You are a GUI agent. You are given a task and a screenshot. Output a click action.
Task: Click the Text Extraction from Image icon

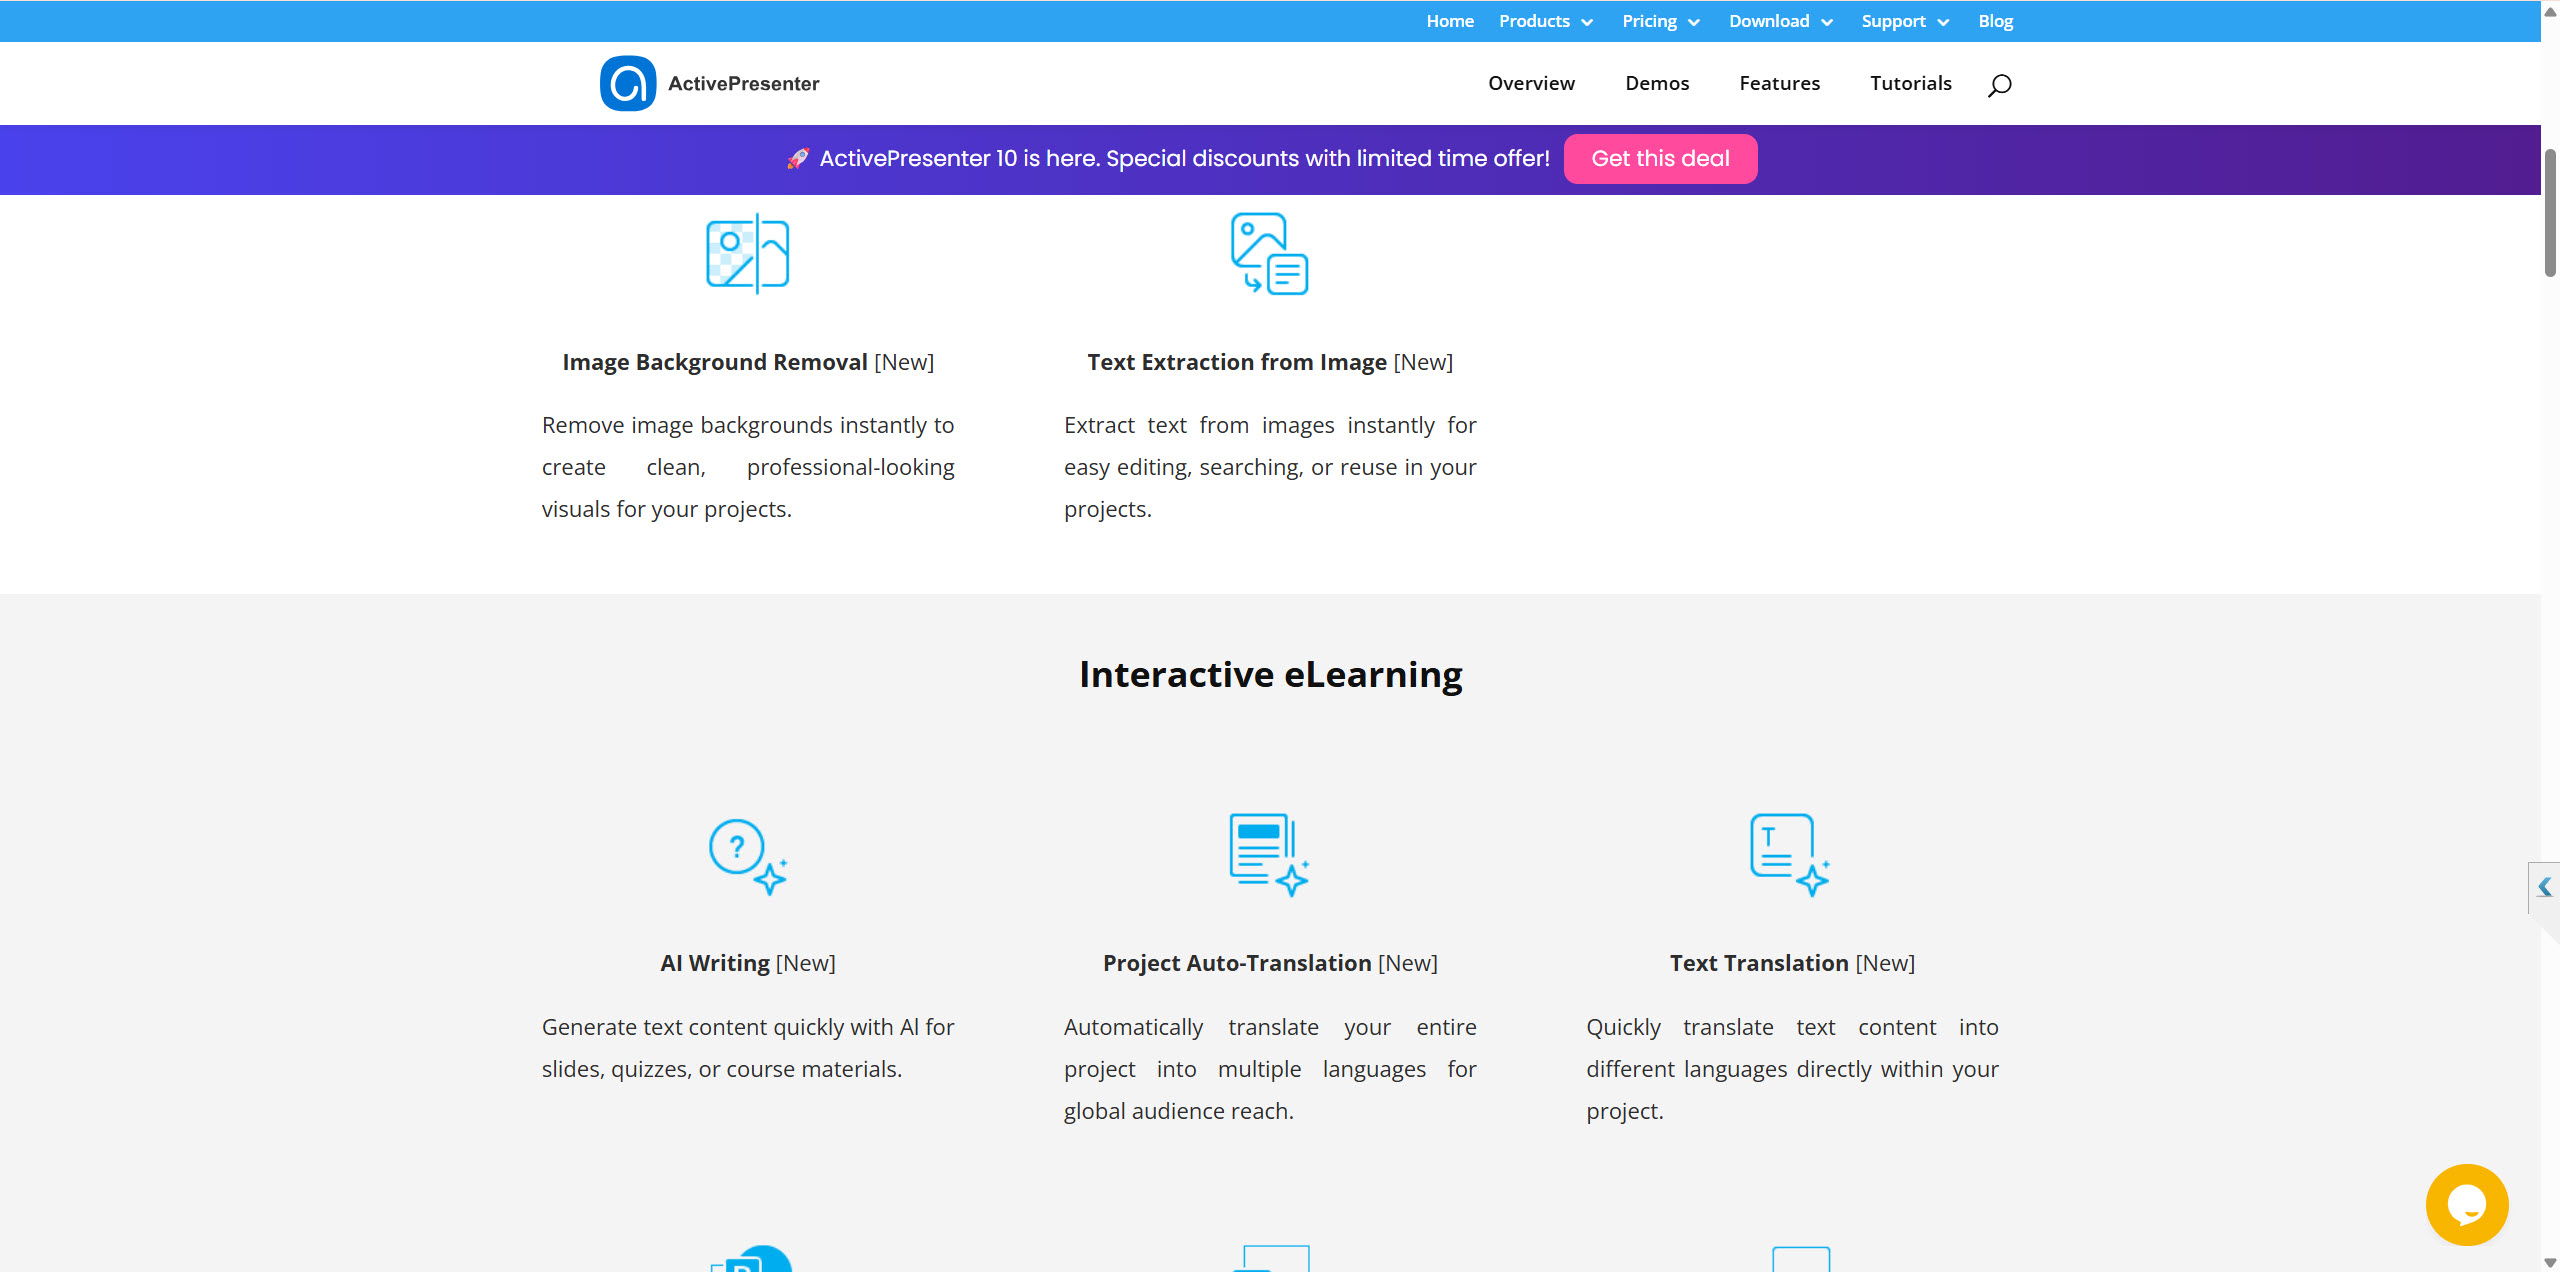coord(1269,254)
